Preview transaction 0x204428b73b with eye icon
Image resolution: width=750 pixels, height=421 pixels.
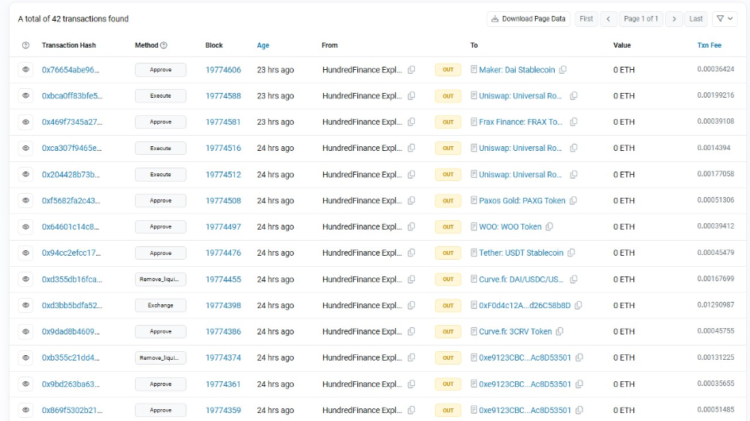click(x=26, y=175)
